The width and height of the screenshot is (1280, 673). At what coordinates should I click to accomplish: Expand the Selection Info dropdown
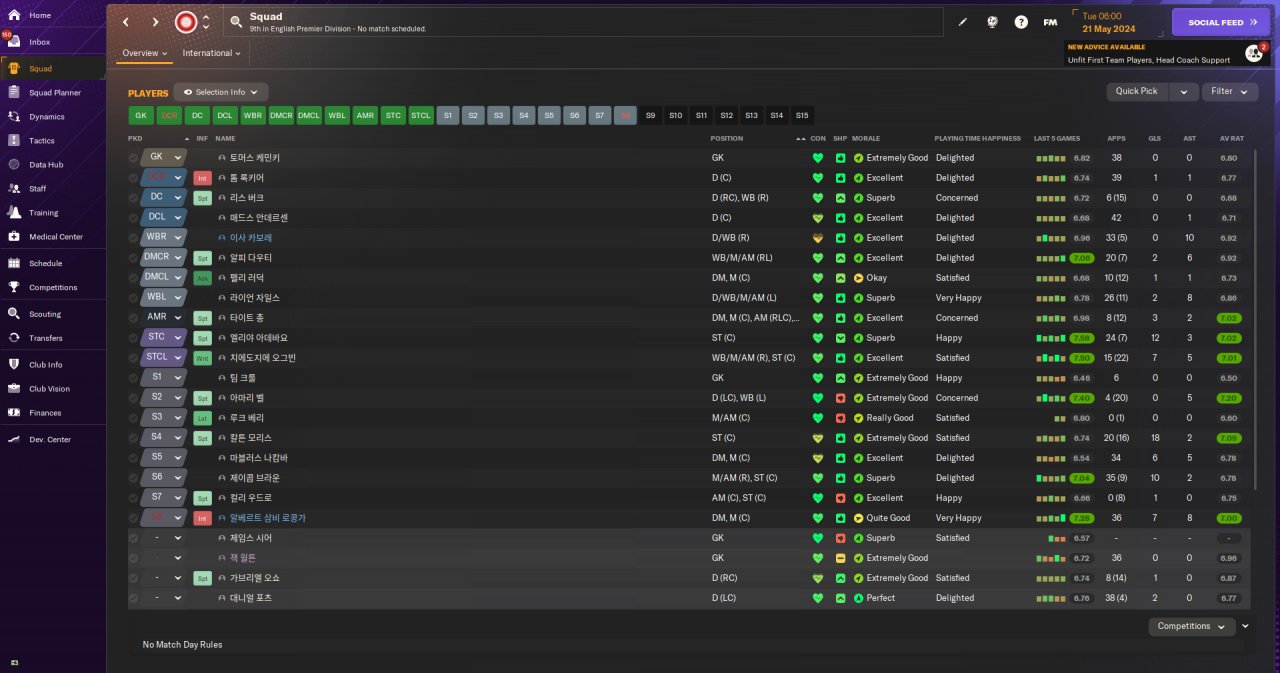pos(221,92)
